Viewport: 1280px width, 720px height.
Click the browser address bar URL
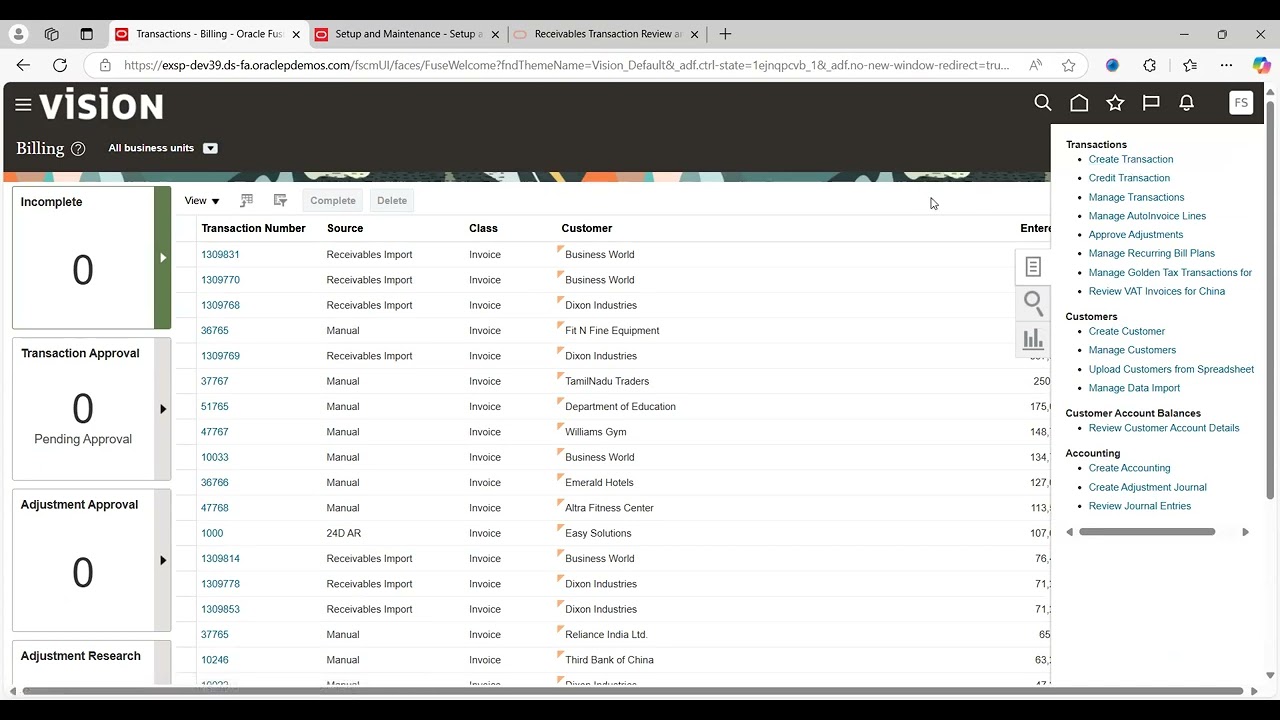567,65
